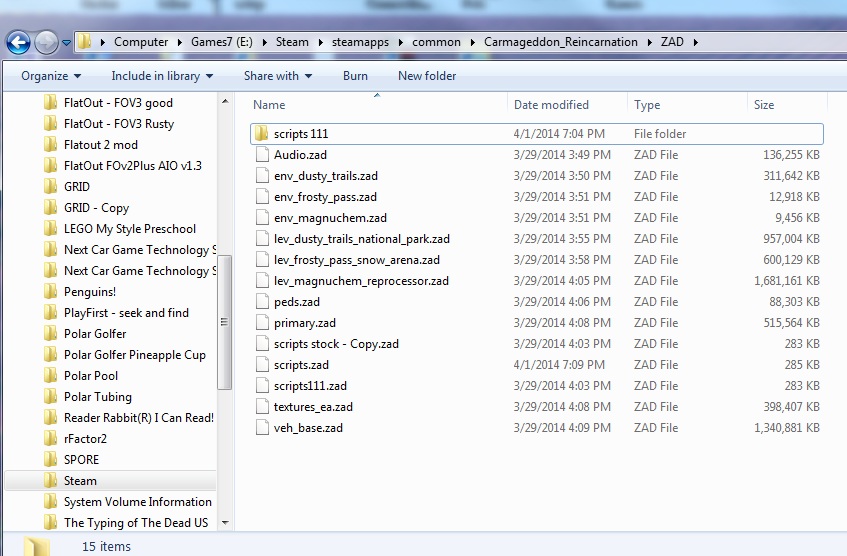The image size is (847, 556).
Task: Click System Volume Information folder icon
Action: (51, 501)
